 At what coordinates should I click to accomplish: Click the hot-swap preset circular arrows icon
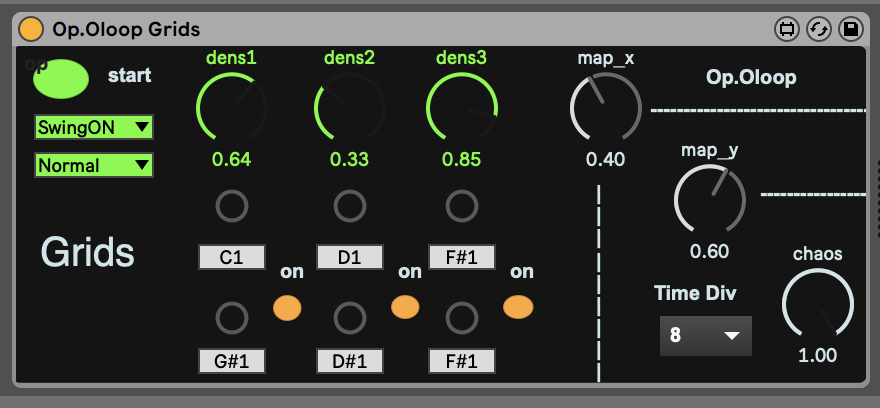819,30
